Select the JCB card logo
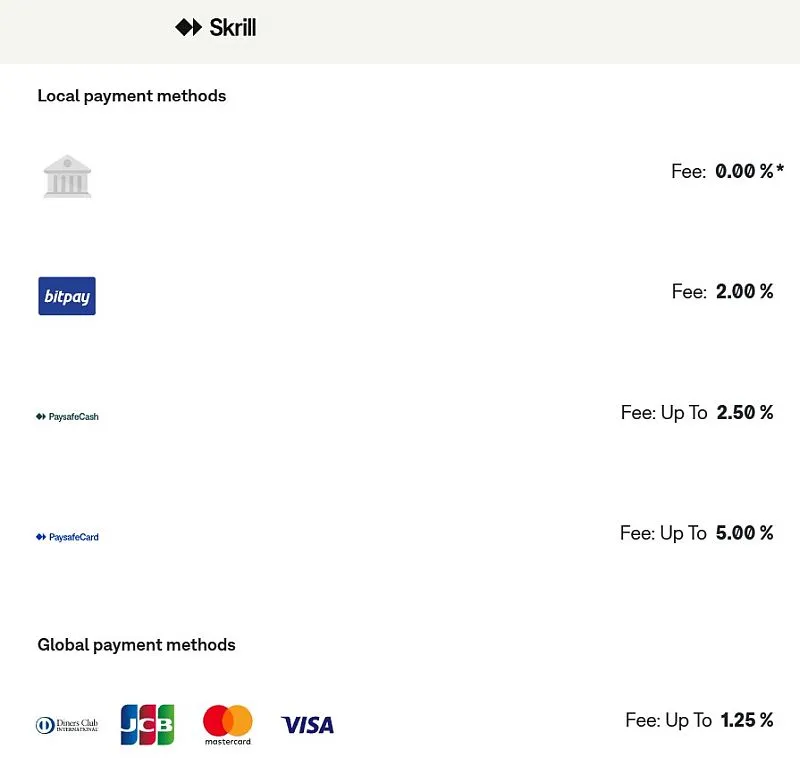This screenshot has width=800, height=758. 147,725
